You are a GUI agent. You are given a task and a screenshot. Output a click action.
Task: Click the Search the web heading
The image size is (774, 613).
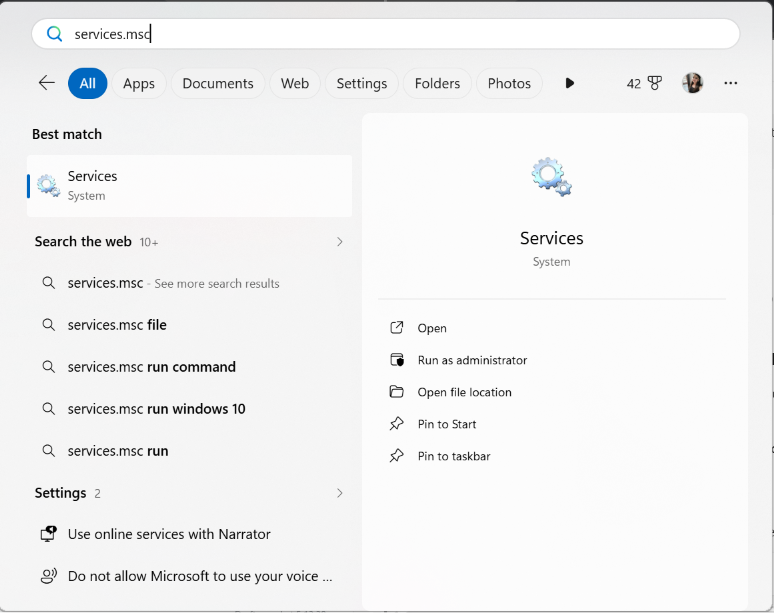(83, 242)
